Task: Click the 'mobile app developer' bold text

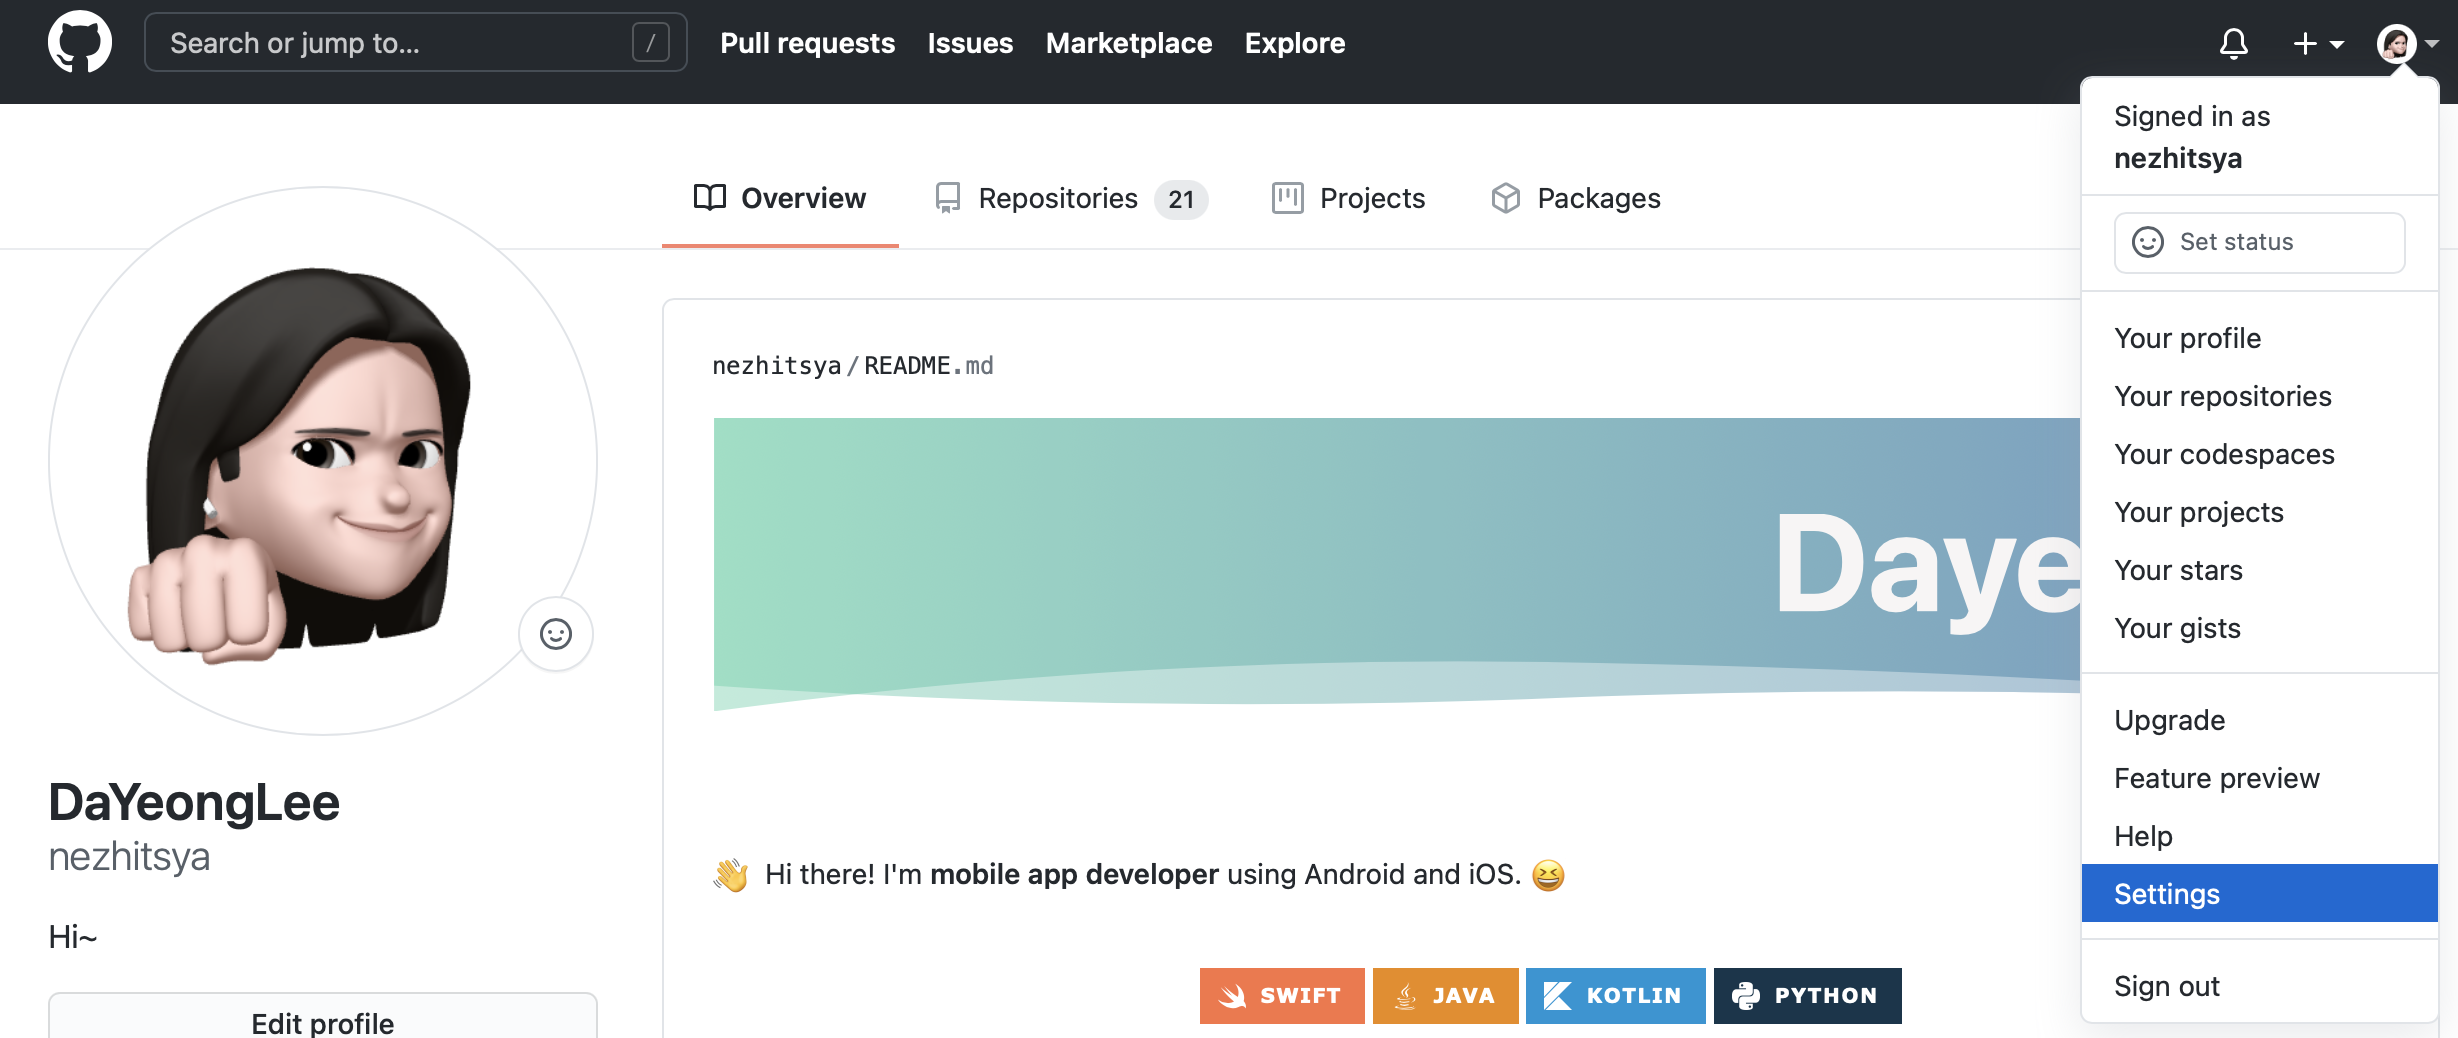Action: point(1074,874)
